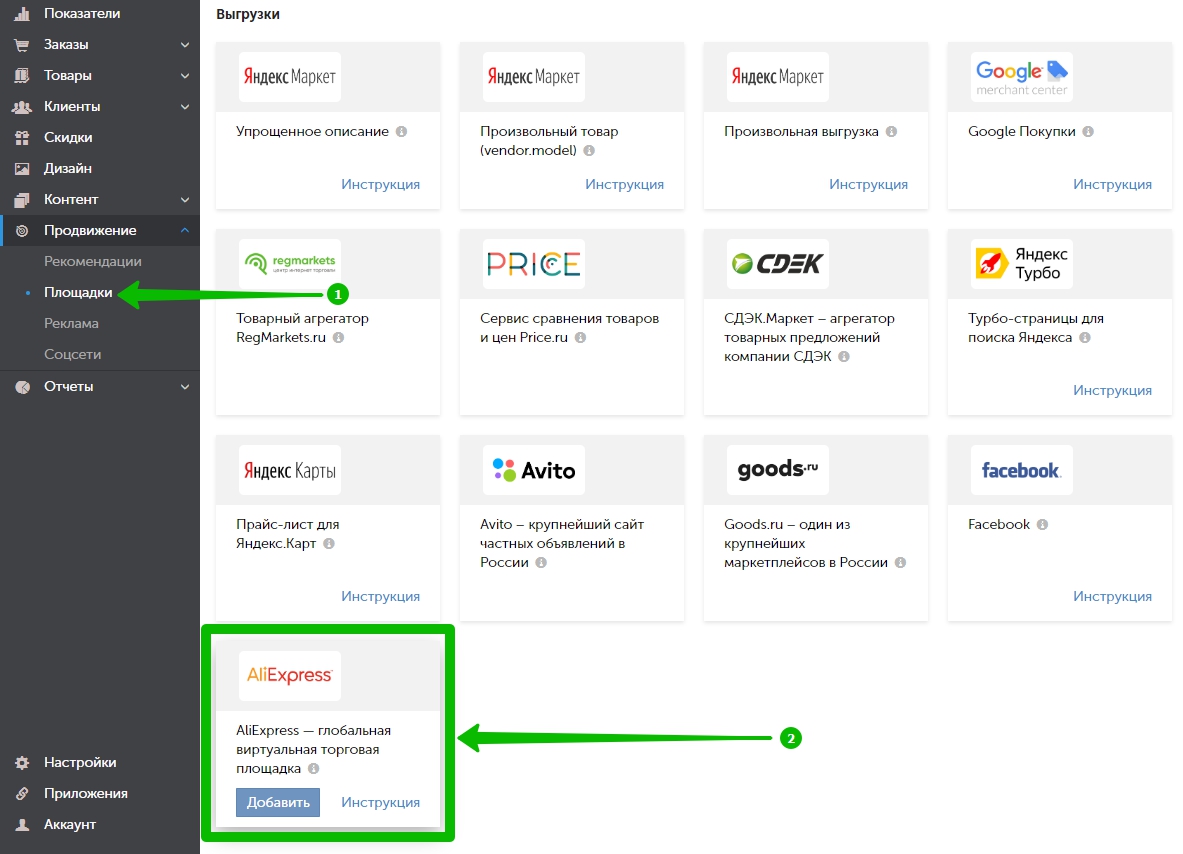Click the facebook logo thumbnail

tap(1022, 470)
